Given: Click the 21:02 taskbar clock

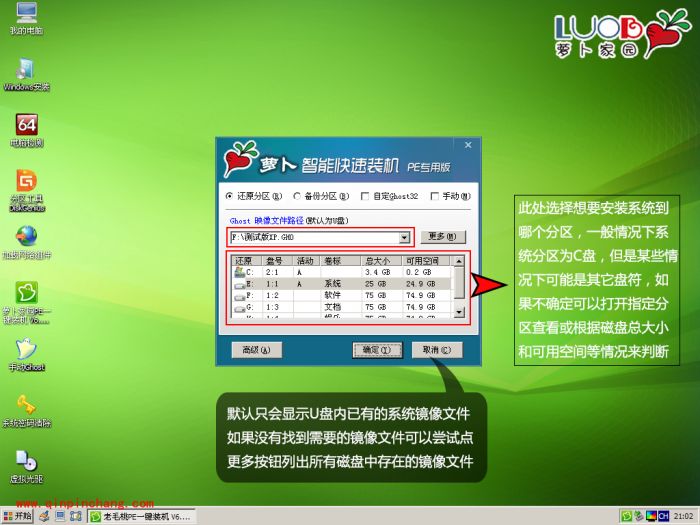Looking at the screenshot, I should point(683,517).
